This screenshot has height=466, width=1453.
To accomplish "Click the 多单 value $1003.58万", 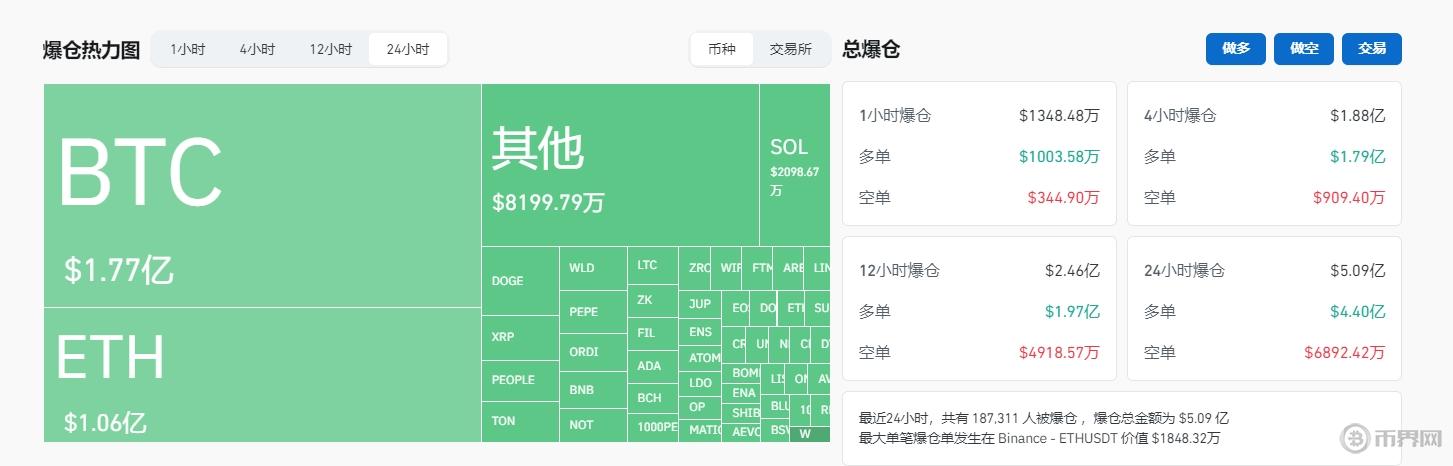I will coord(1059,157).
